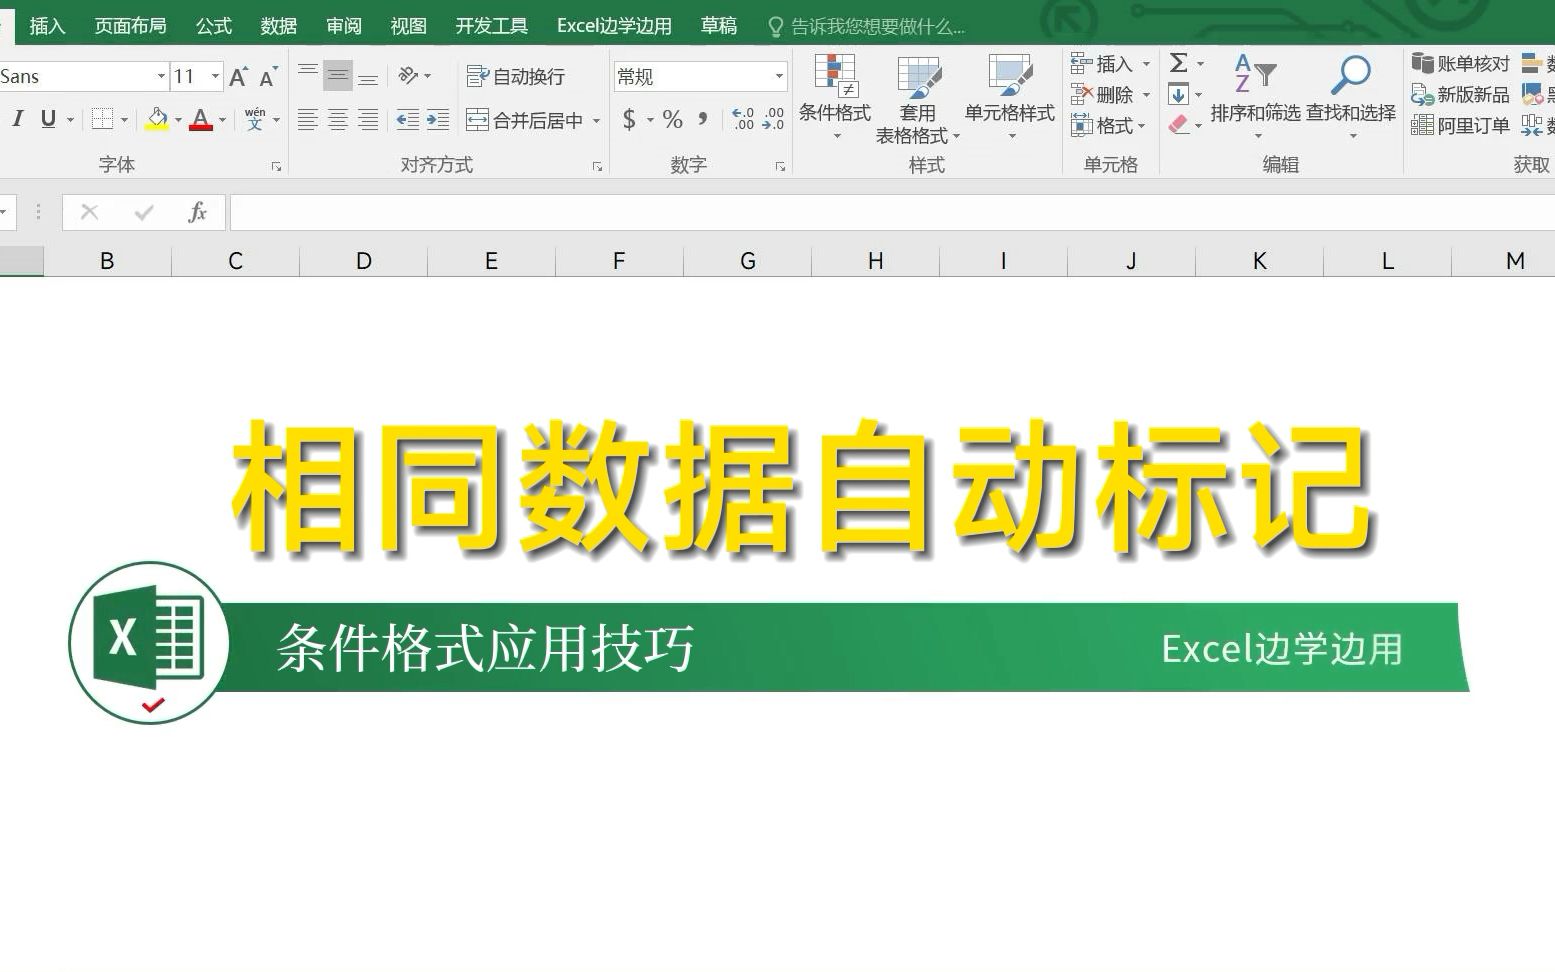Open the 套用表格格式 gallery
The height and width of the screenshot is (972, 1555).
tap(917, 98)
